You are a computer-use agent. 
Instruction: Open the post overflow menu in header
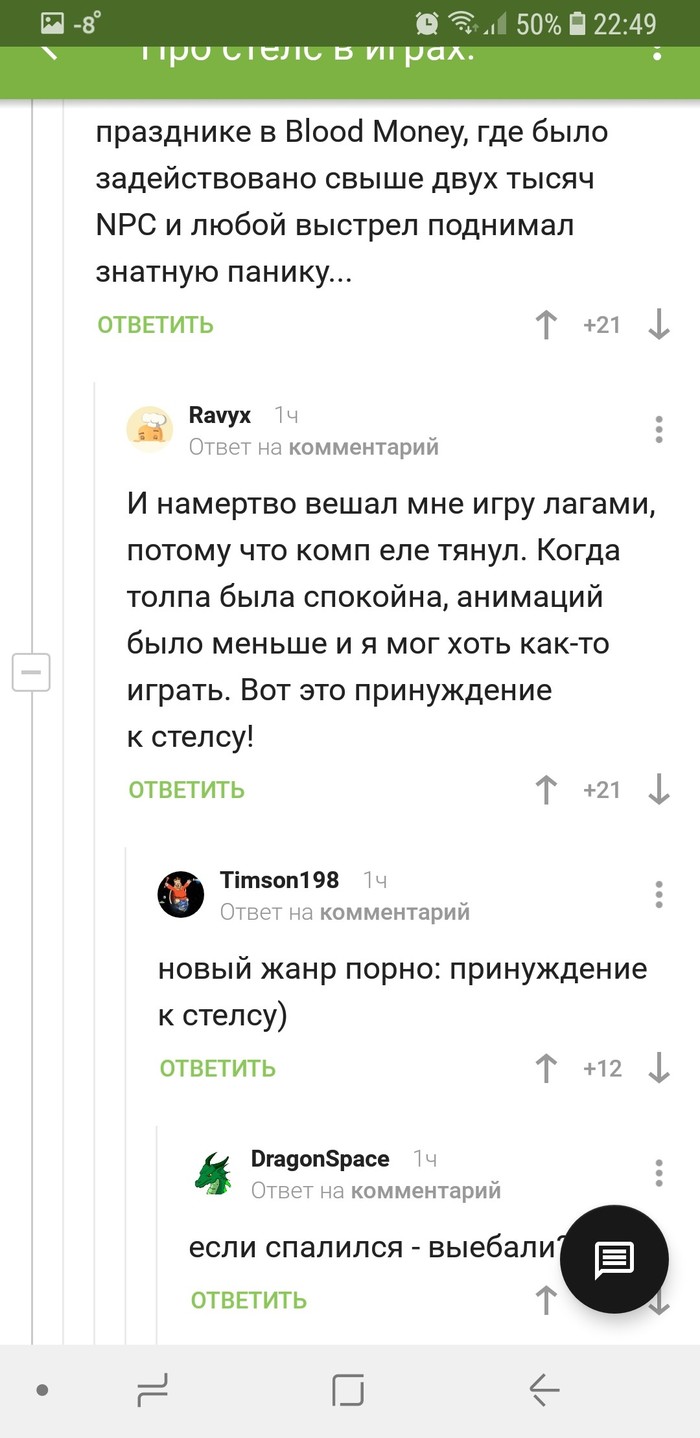pos(657,50)
